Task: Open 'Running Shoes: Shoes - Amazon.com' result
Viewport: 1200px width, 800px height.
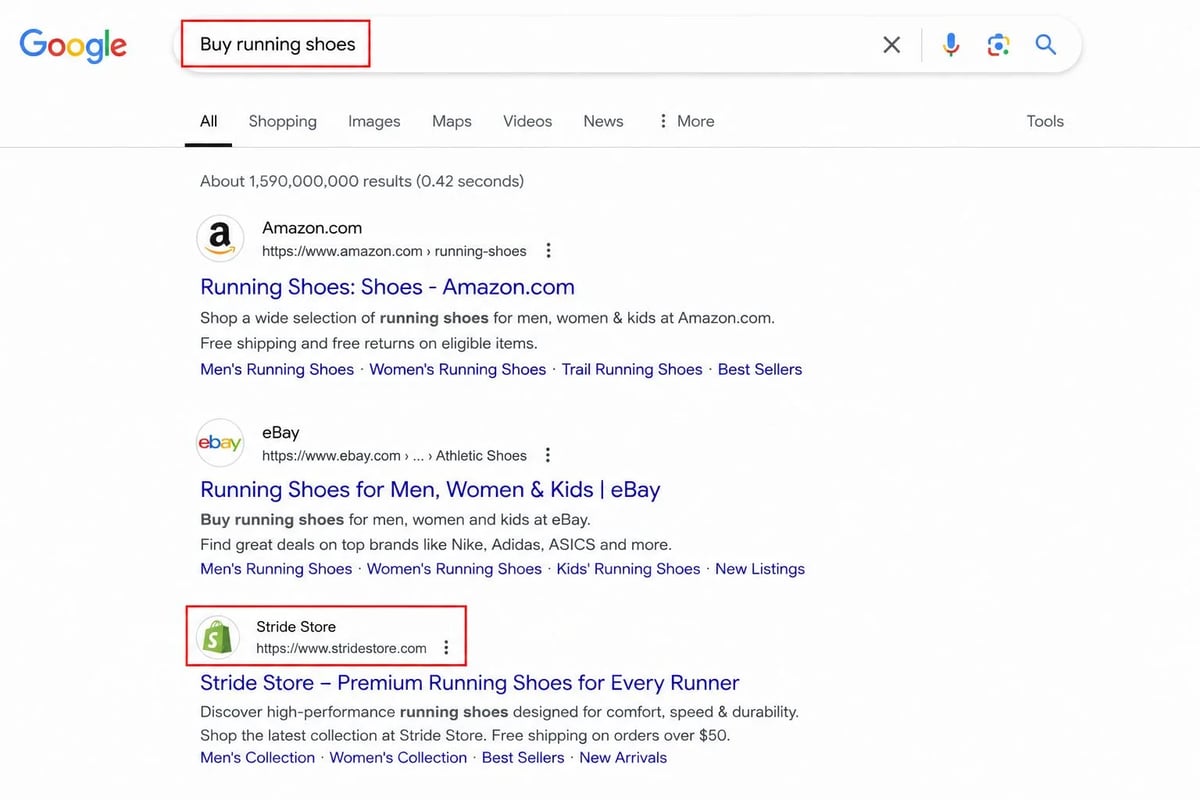Action: [x=387, y=287]
